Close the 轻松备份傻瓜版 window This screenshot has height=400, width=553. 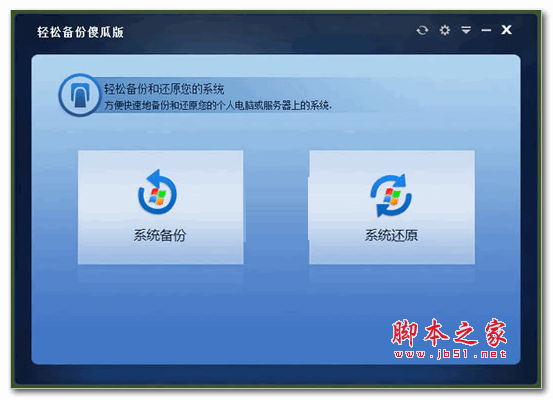506,30
